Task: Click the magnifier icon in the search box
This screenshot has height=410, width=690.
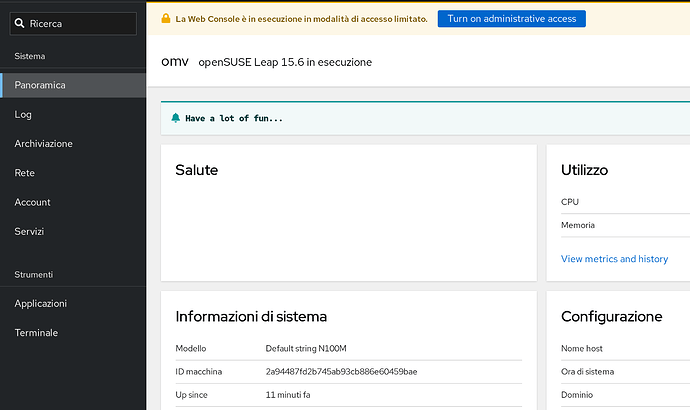Action: coord(21,22)
